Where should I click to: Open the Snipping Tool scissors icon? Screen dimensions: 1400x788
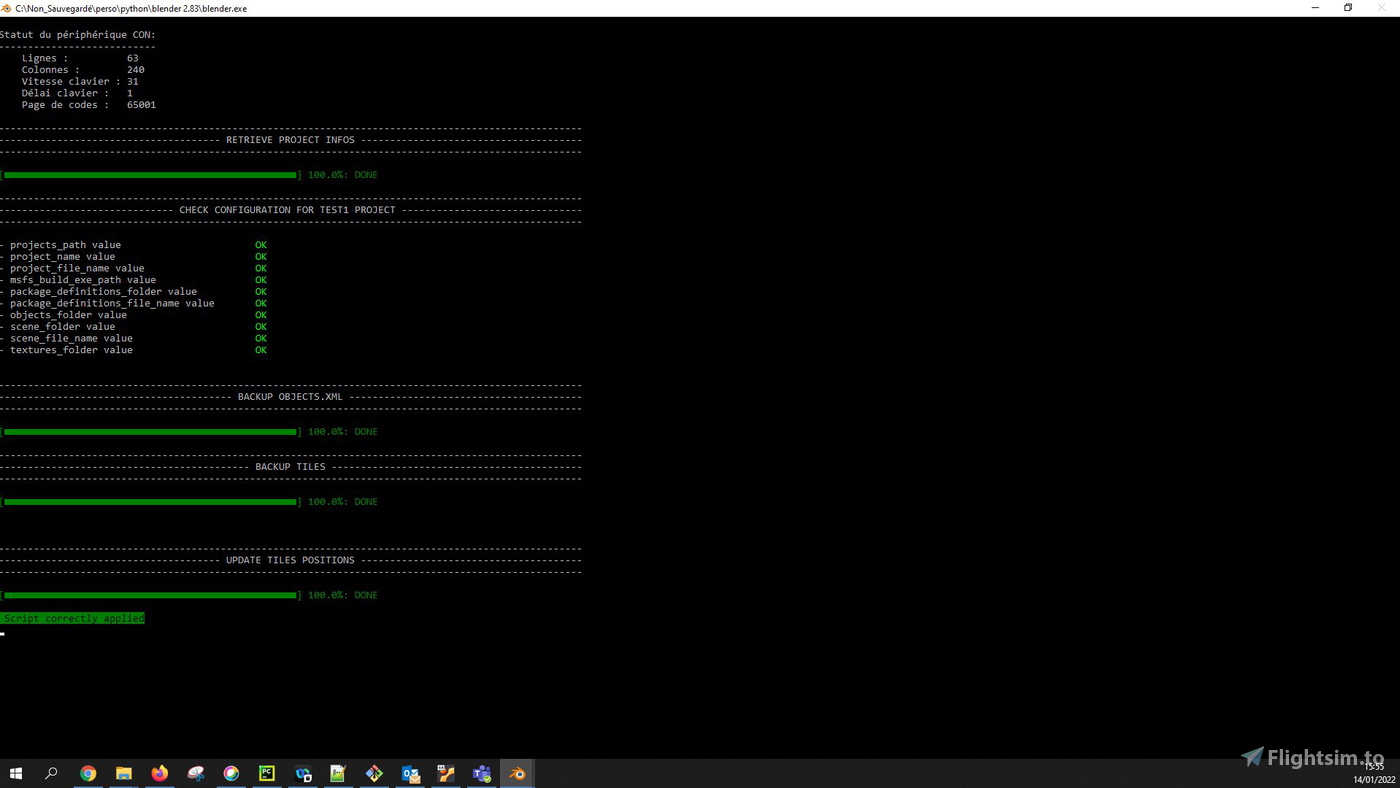(x=196, y=773)
